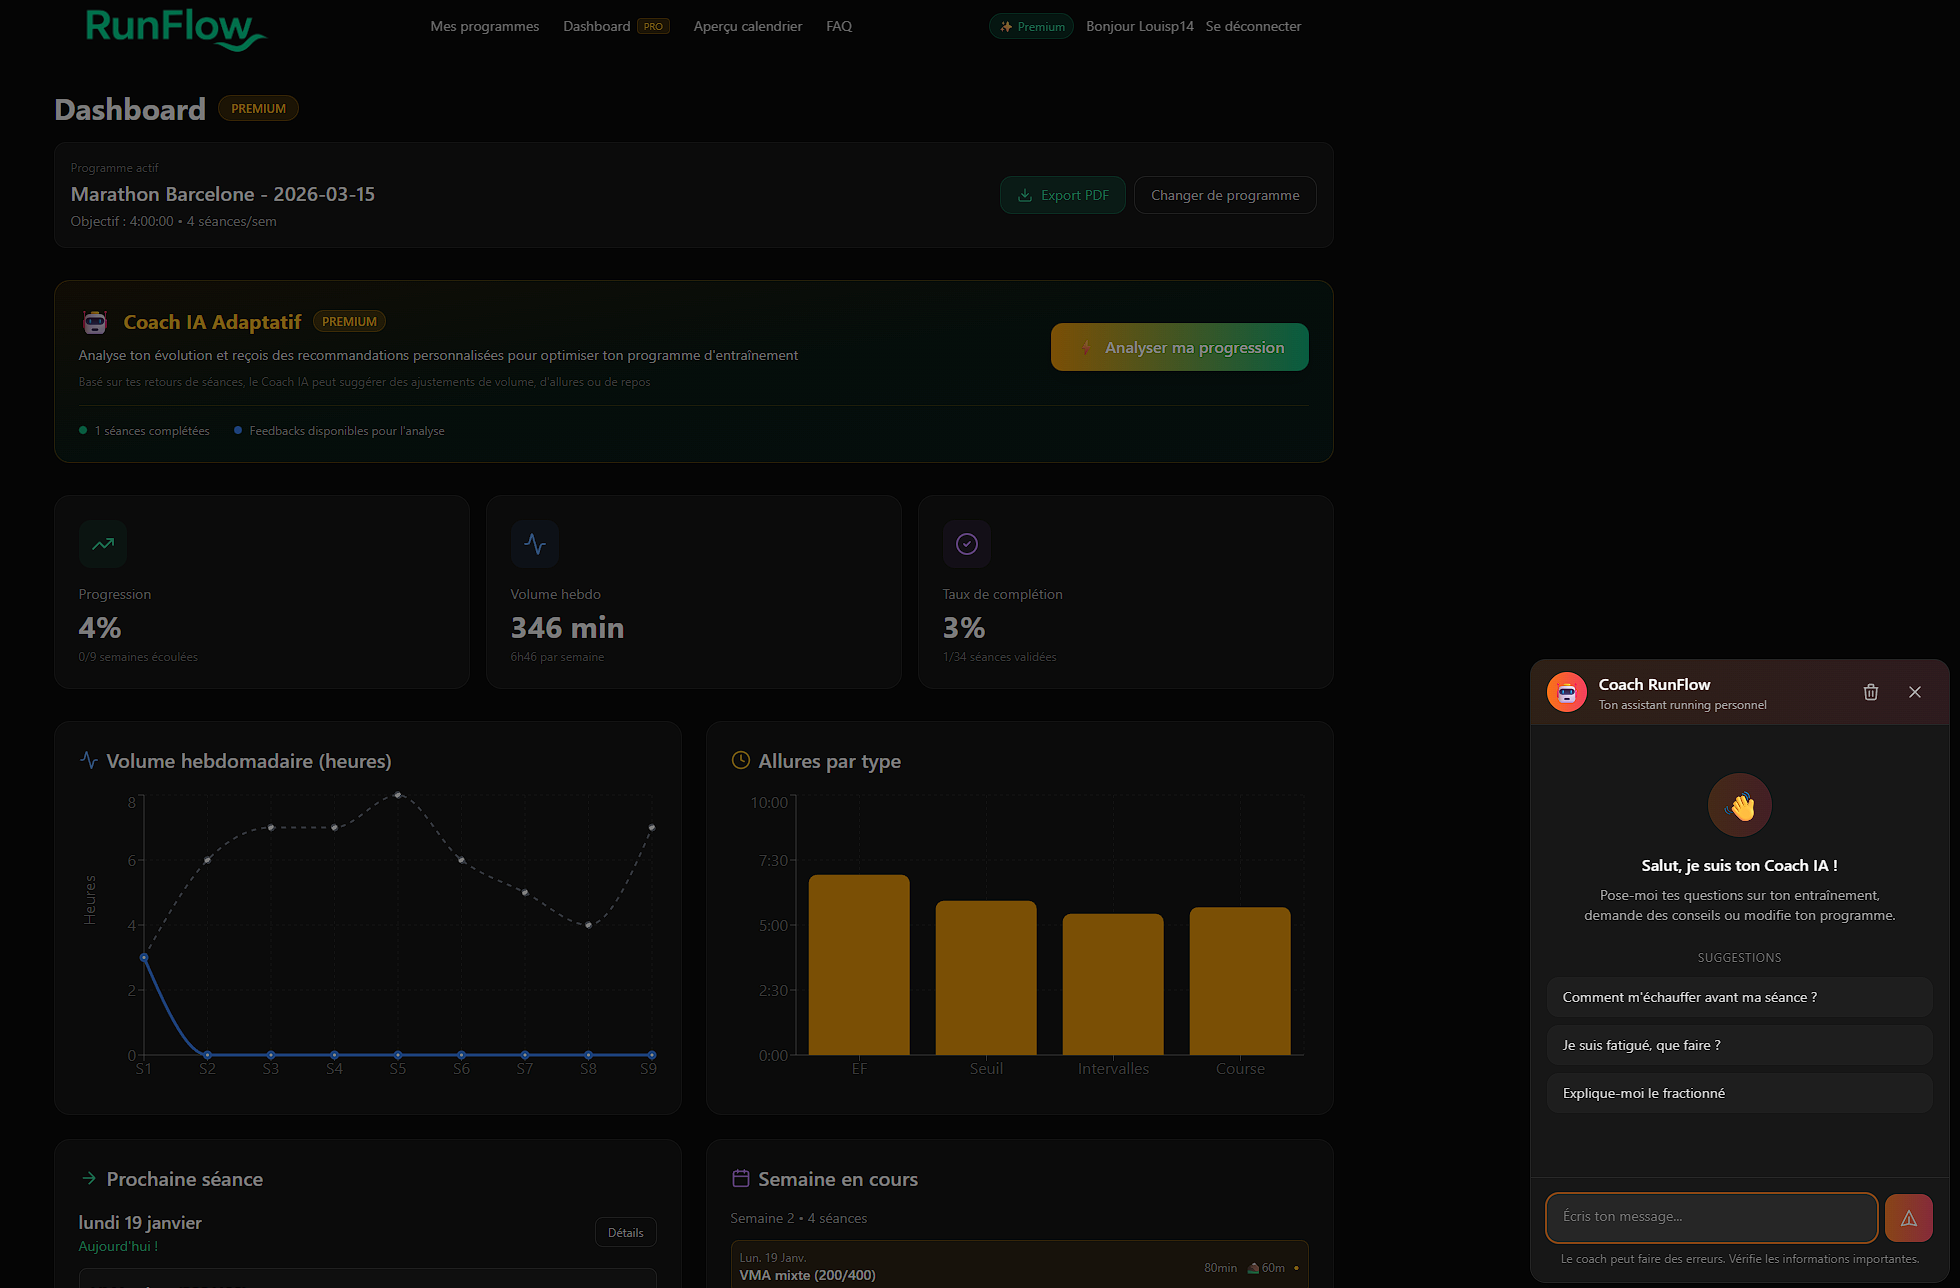Image resolution: width=1960 pixels, height=1288 pixels.
Task: Click the send message arrow button
Action: [1908, 1218]
